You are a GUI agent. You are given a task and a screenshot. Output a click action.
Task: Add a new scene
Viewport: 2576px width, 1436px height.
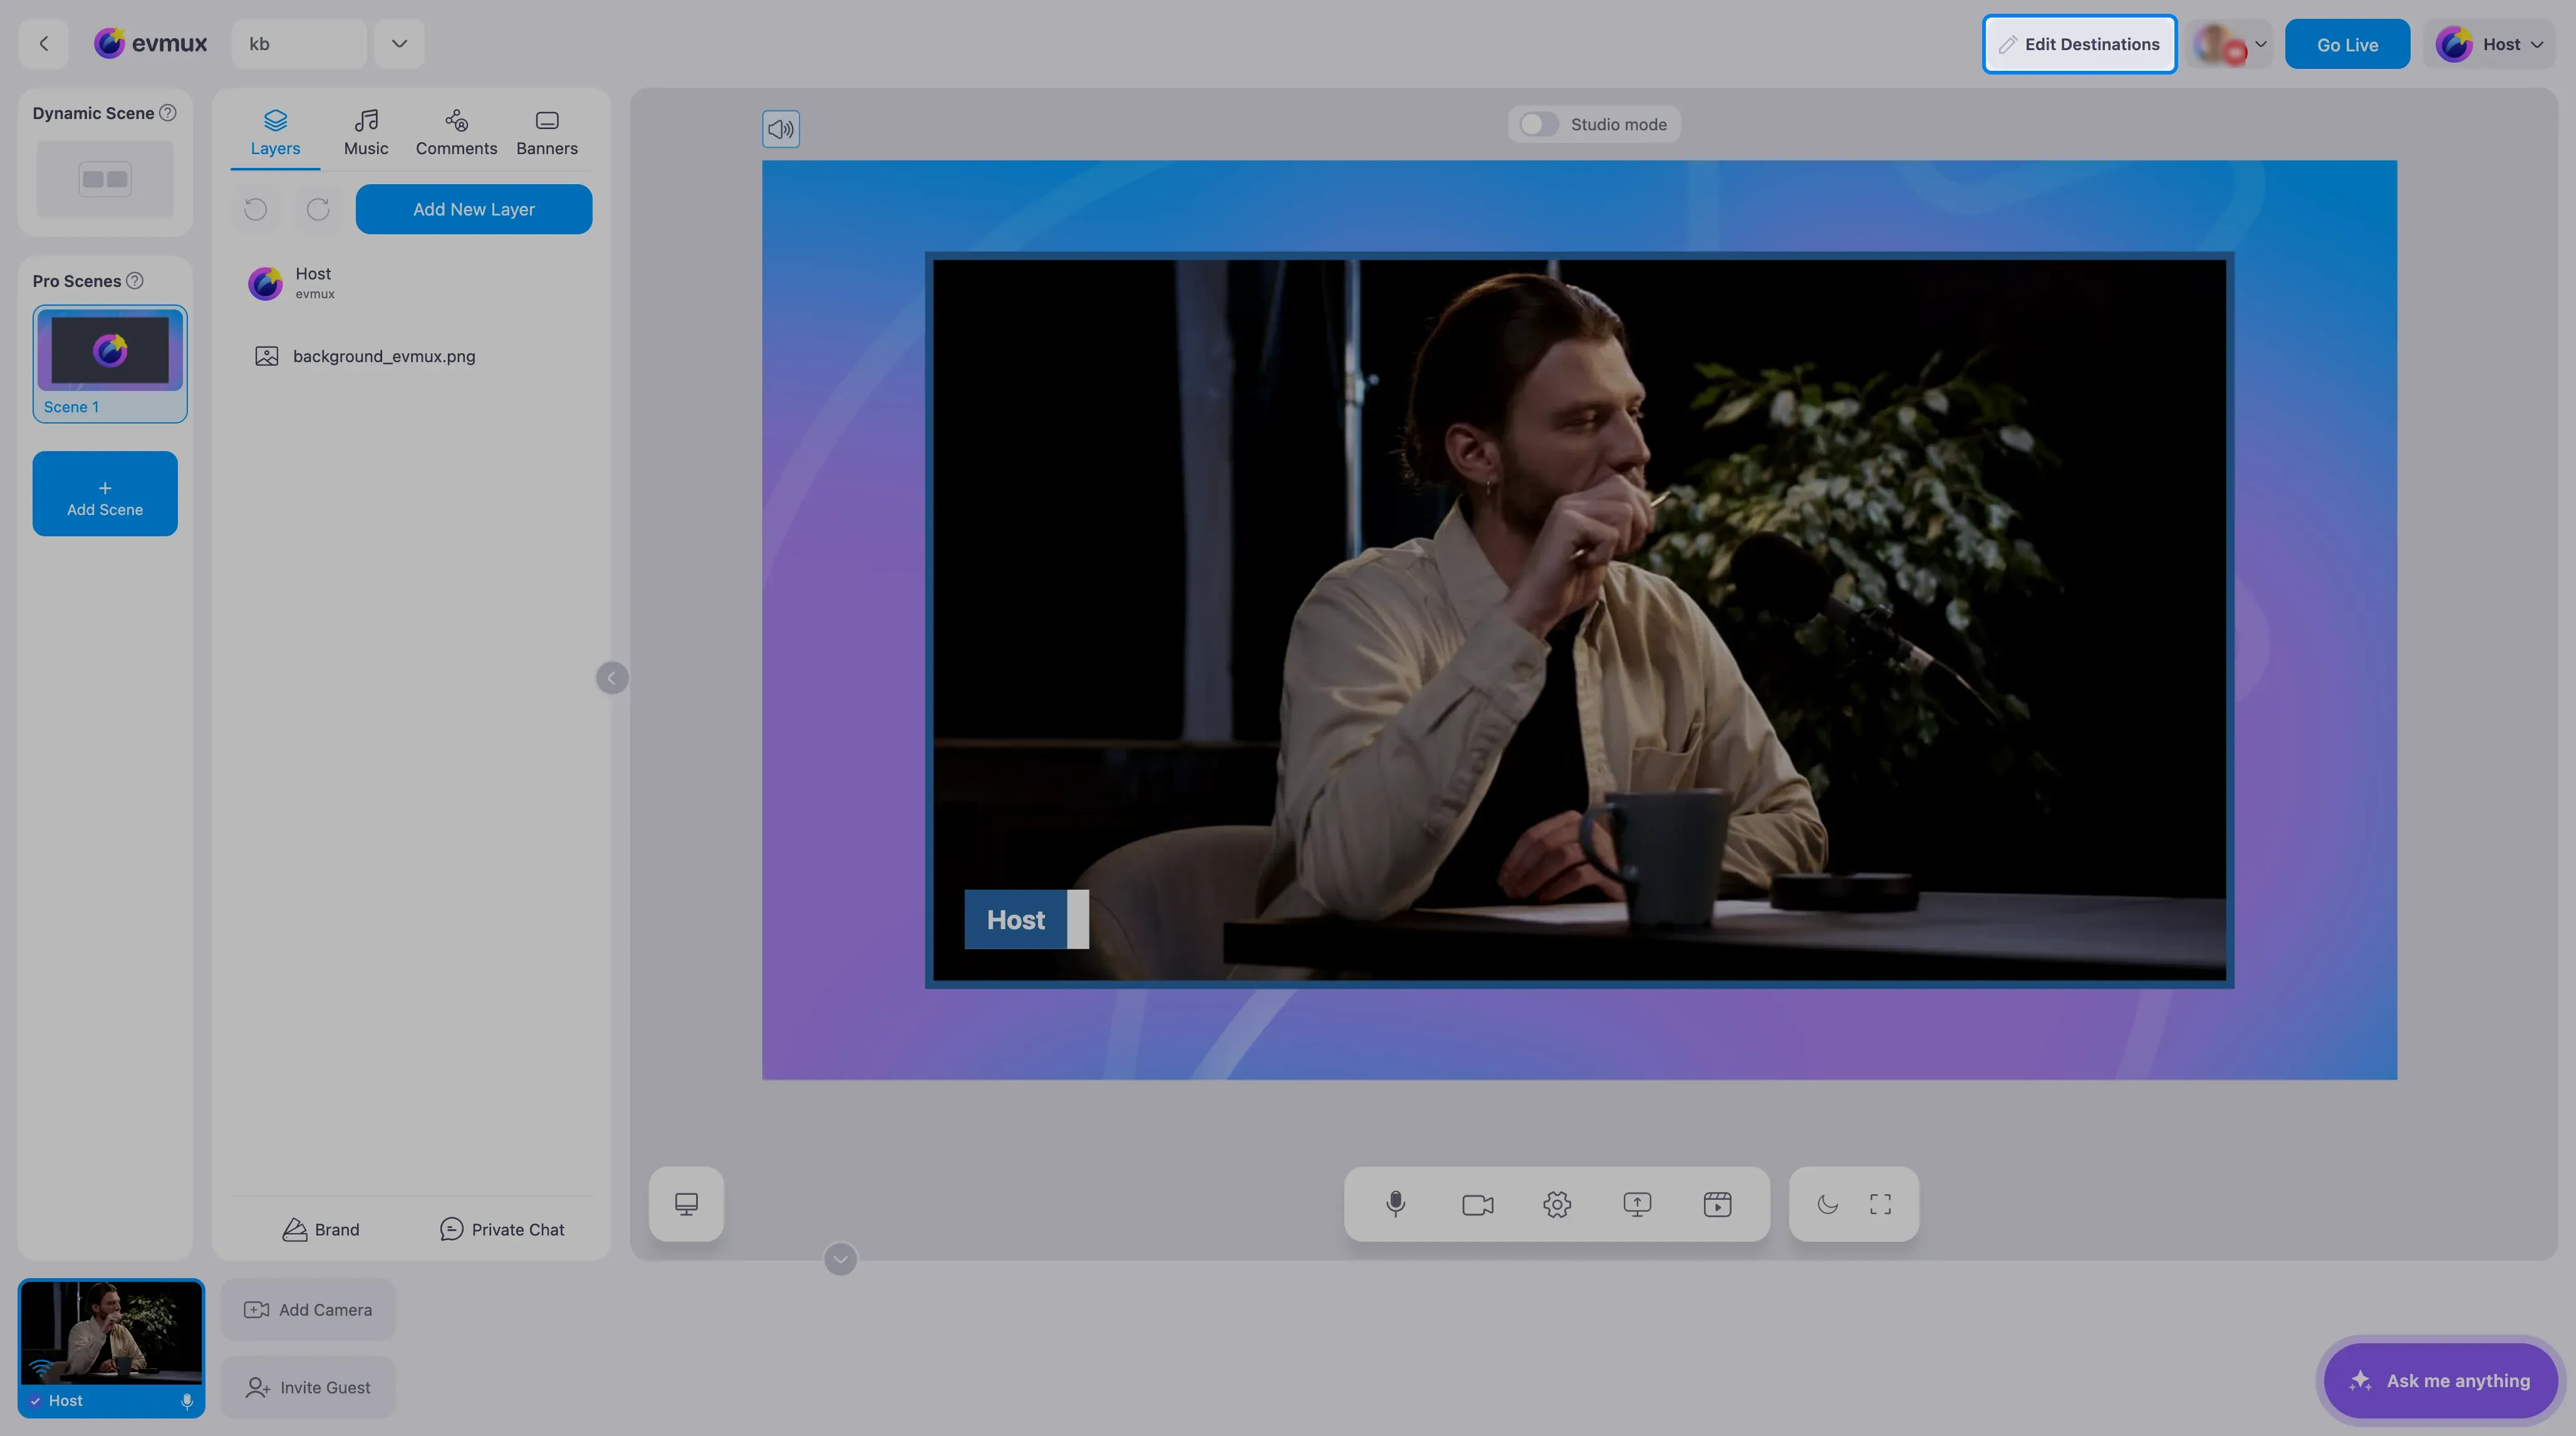105,494
